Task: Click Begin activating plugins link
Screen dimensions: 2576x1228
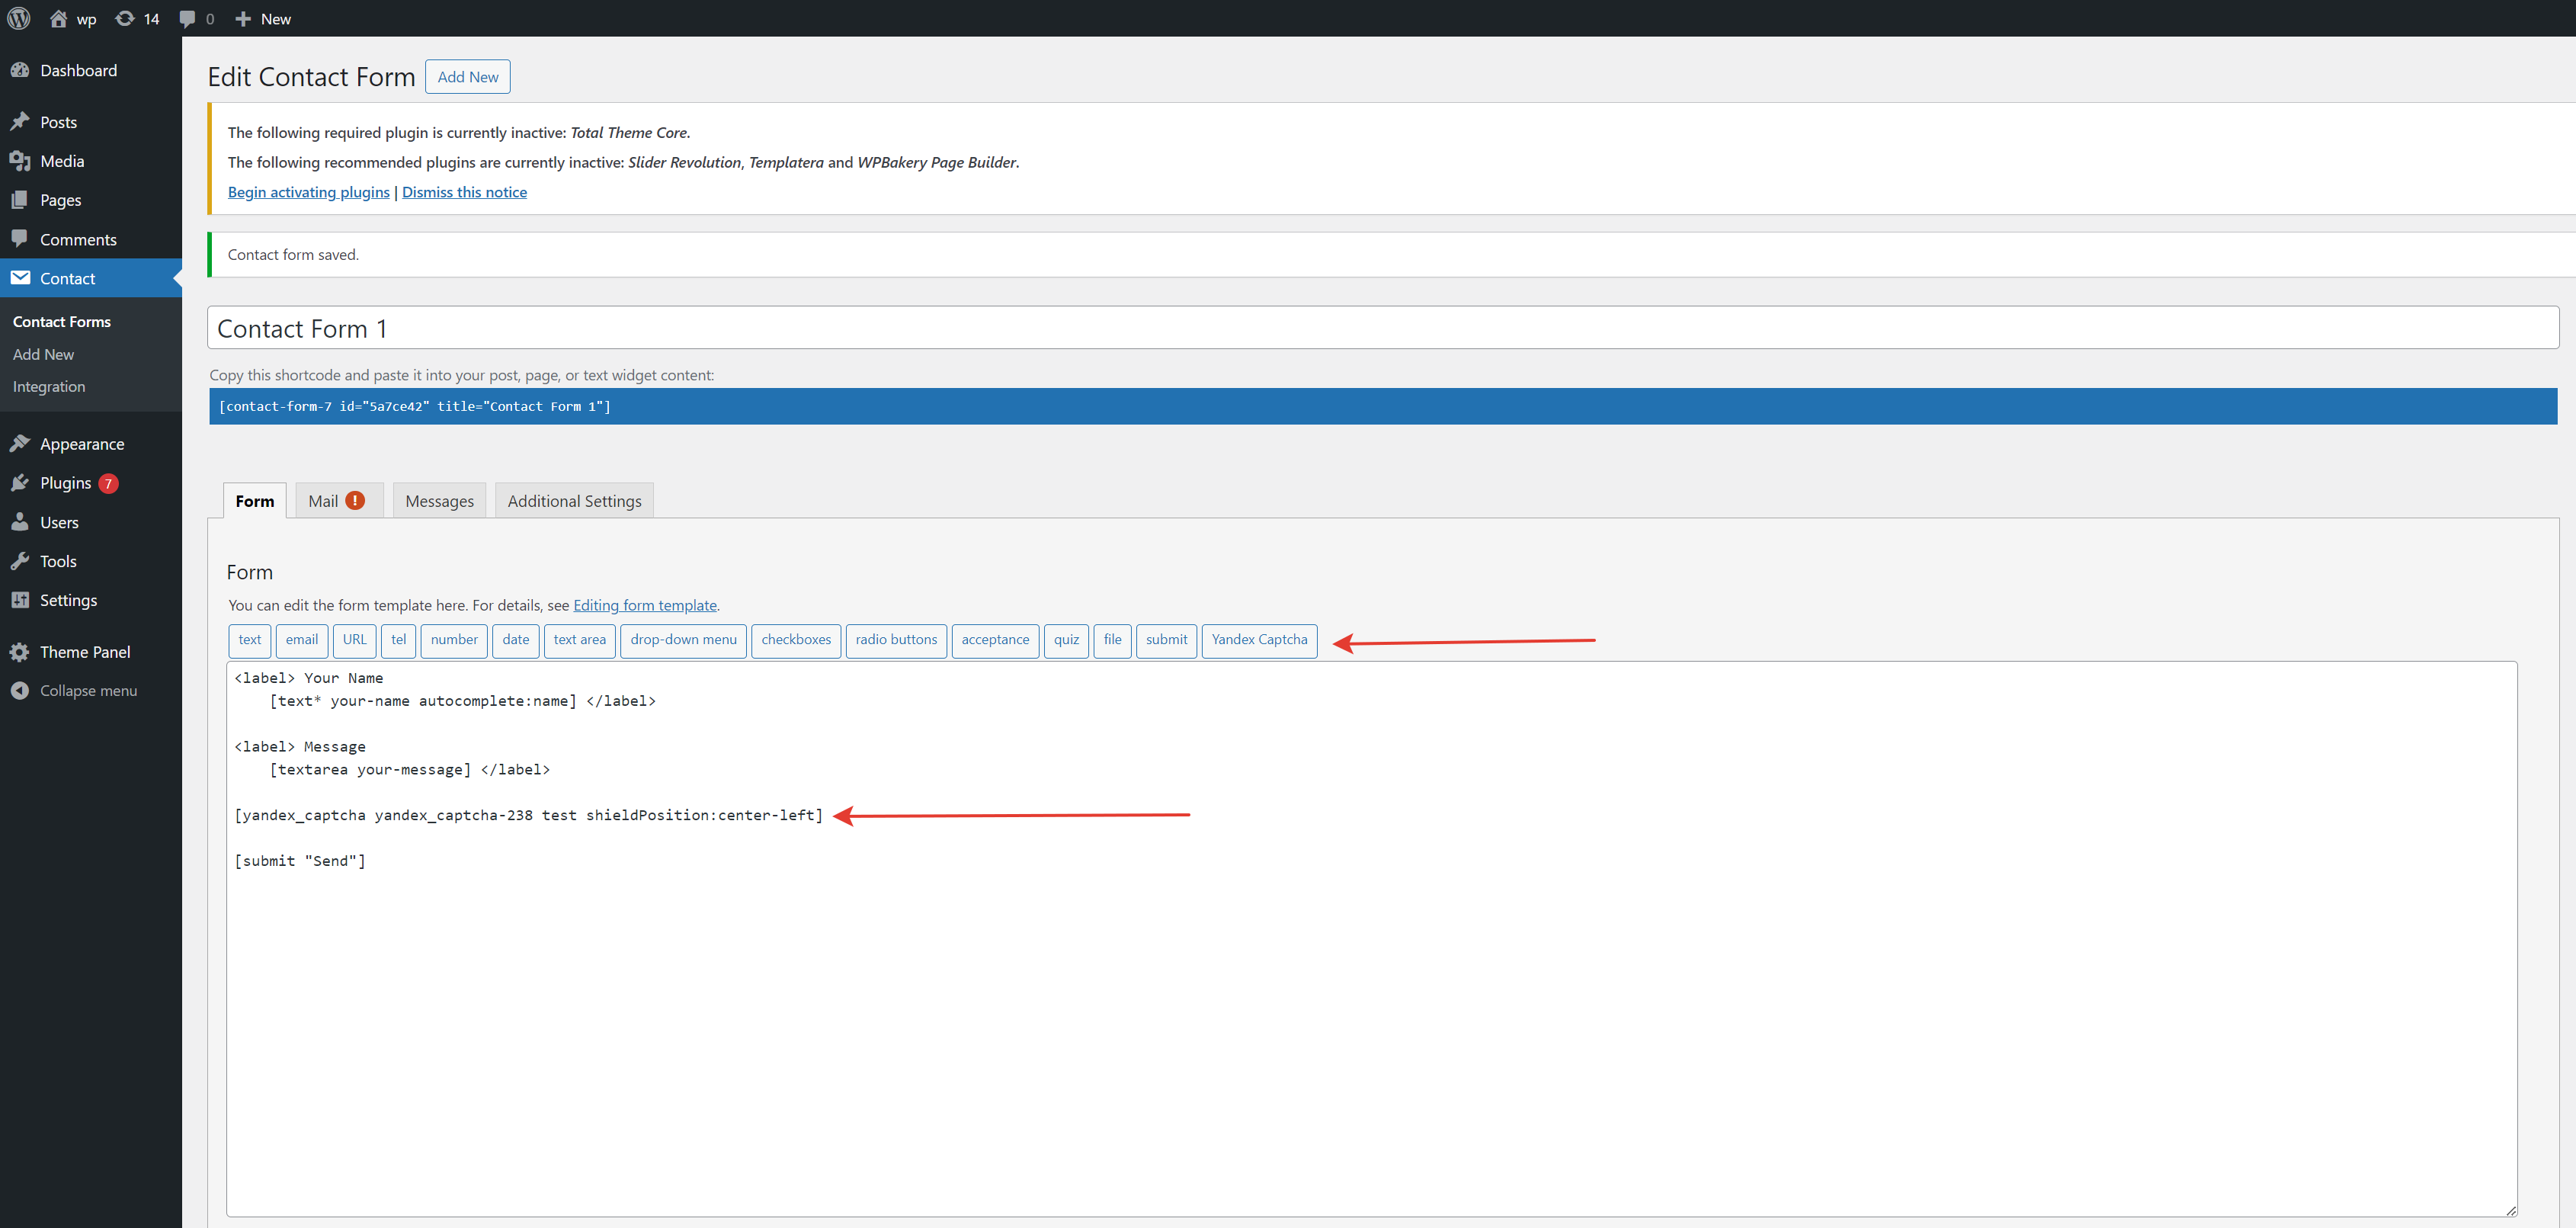Action: click(307, 192)
